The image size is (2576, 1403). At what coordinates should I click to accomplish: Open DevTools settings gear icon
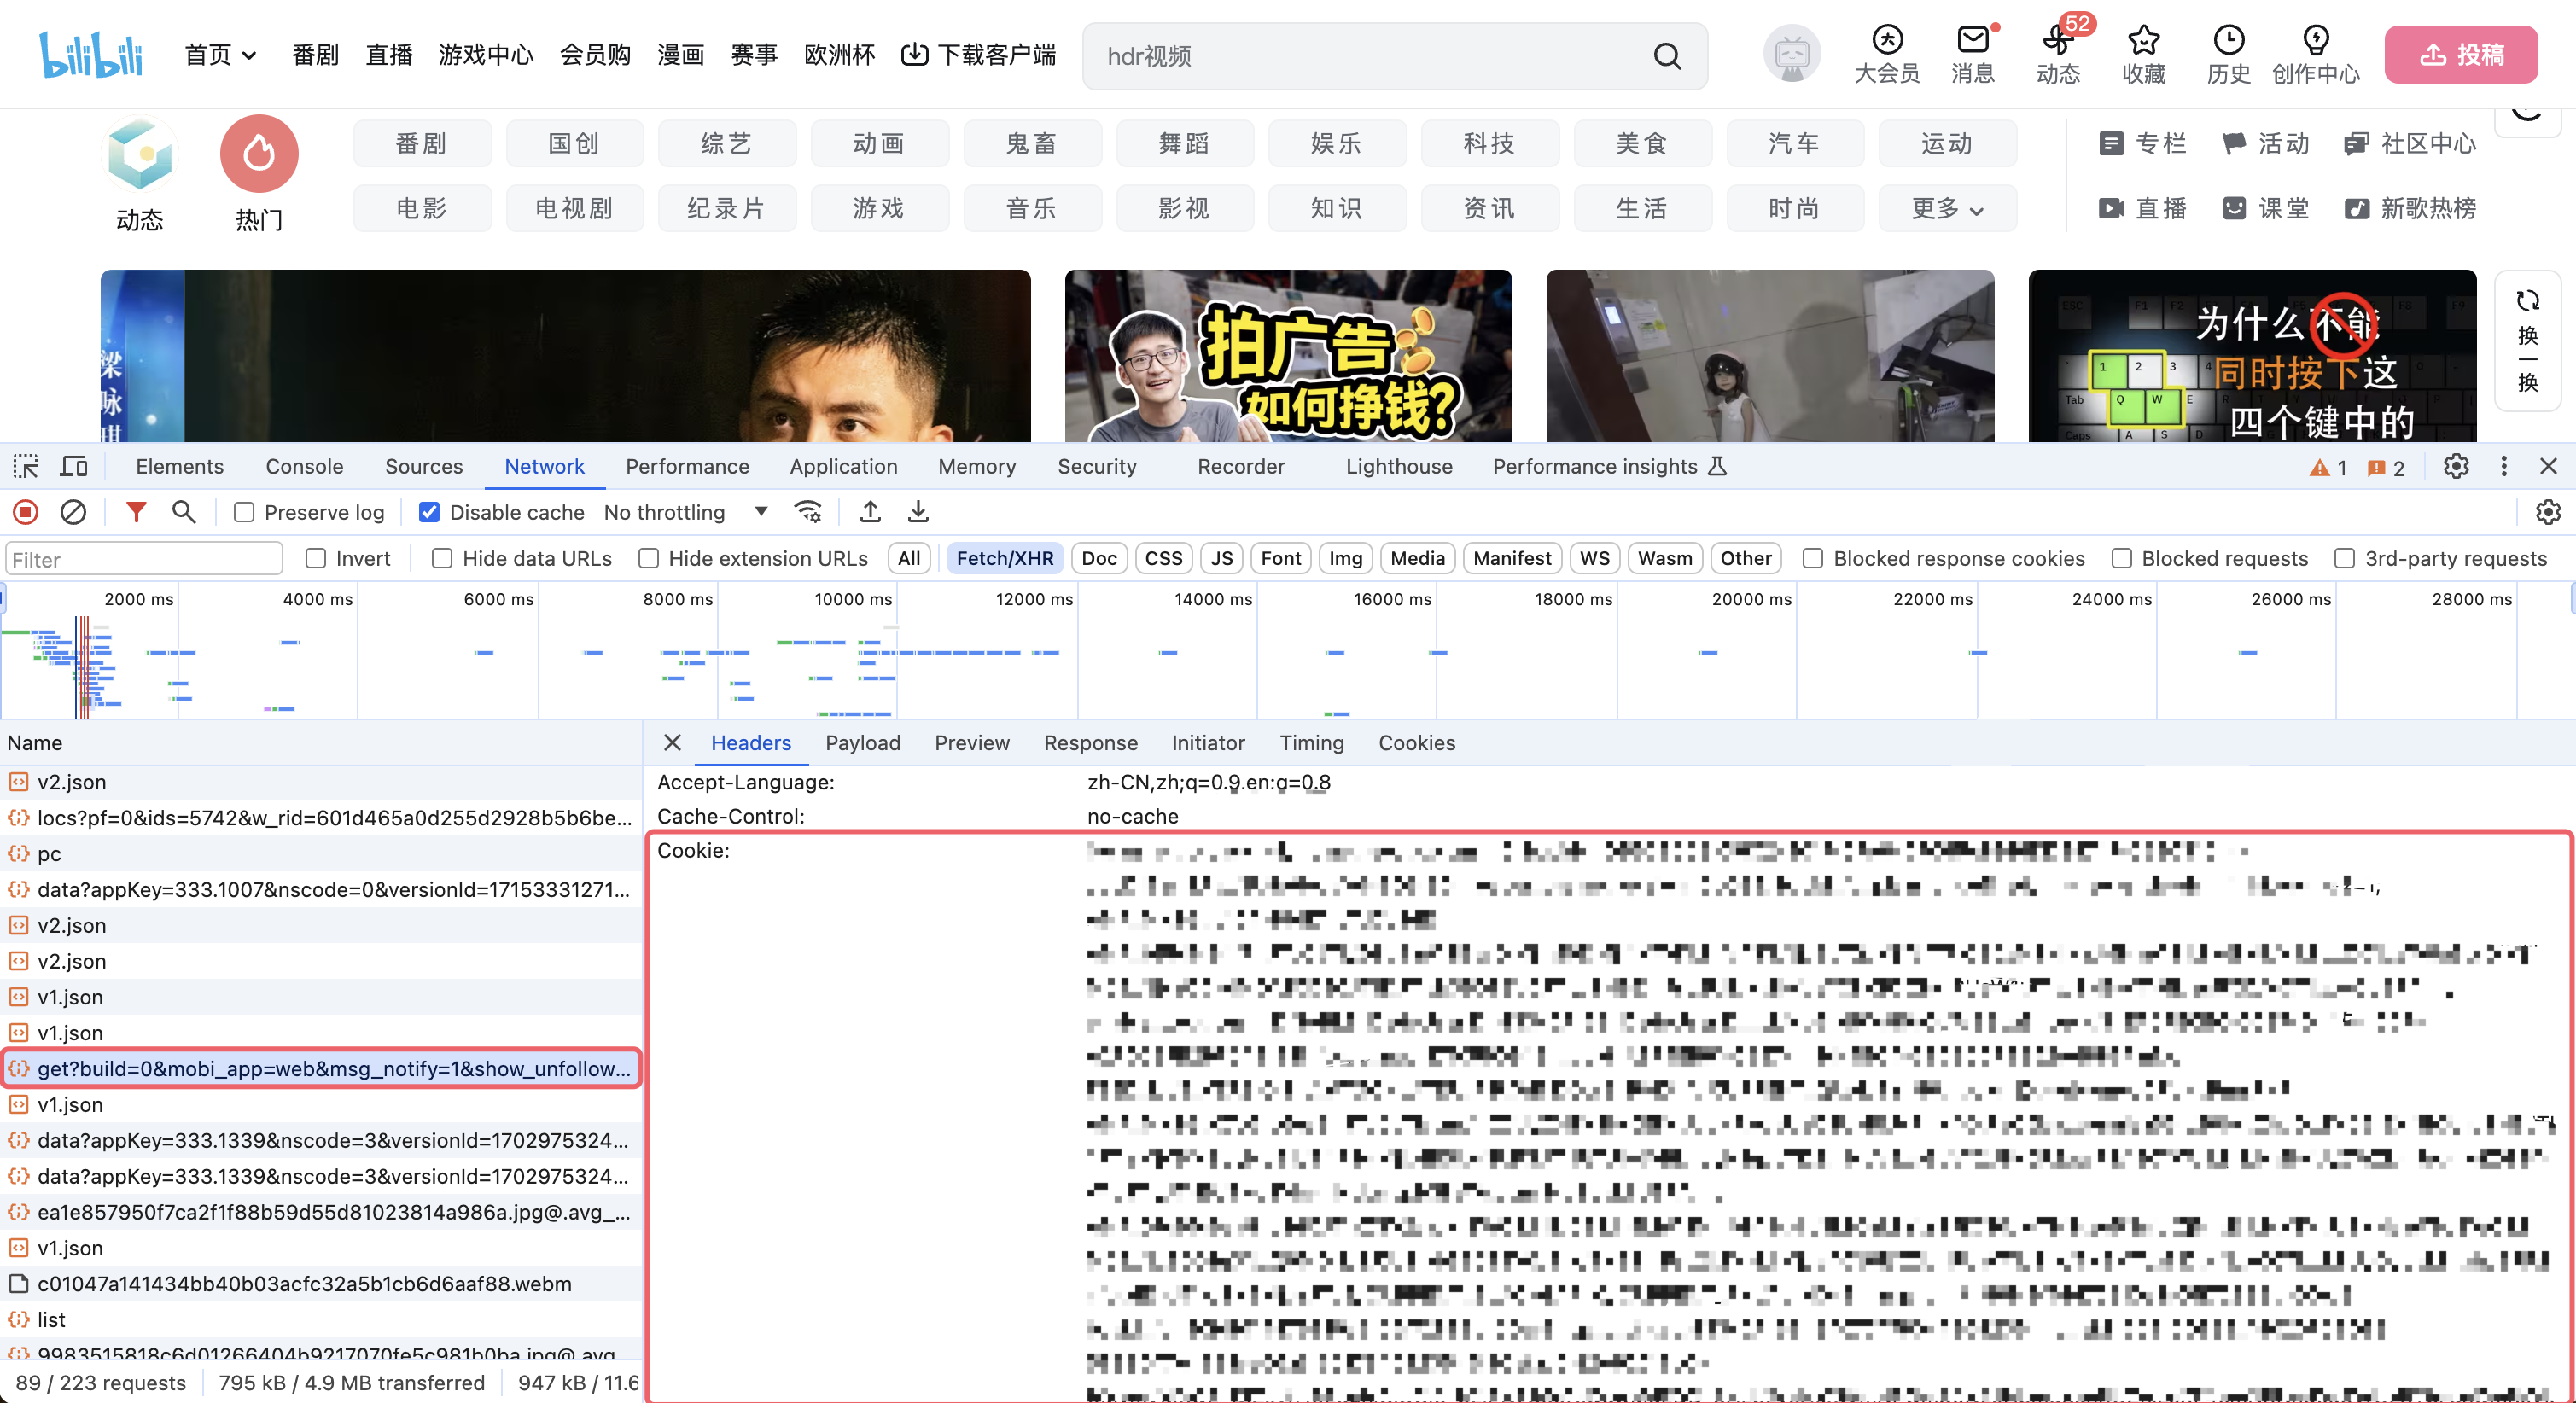[2456, 466]
